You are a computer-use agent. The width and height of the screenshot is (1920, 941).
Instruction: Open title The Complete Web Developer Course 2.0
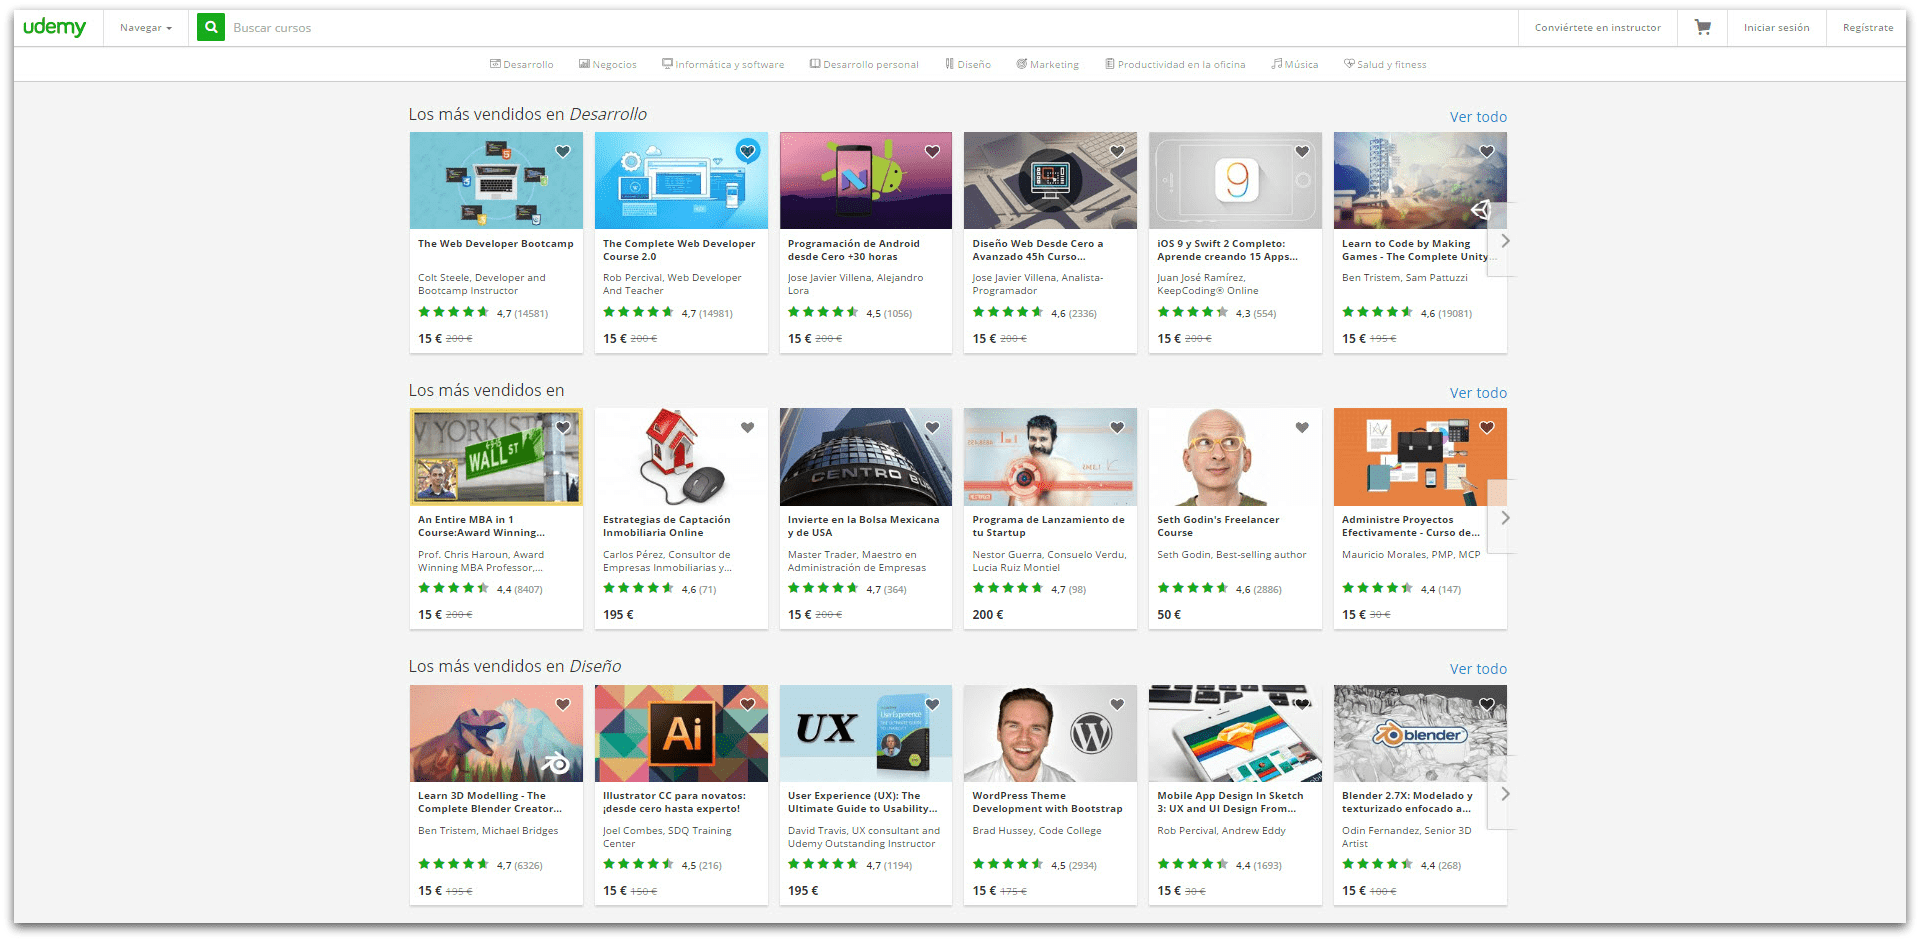tap(679, 250)
